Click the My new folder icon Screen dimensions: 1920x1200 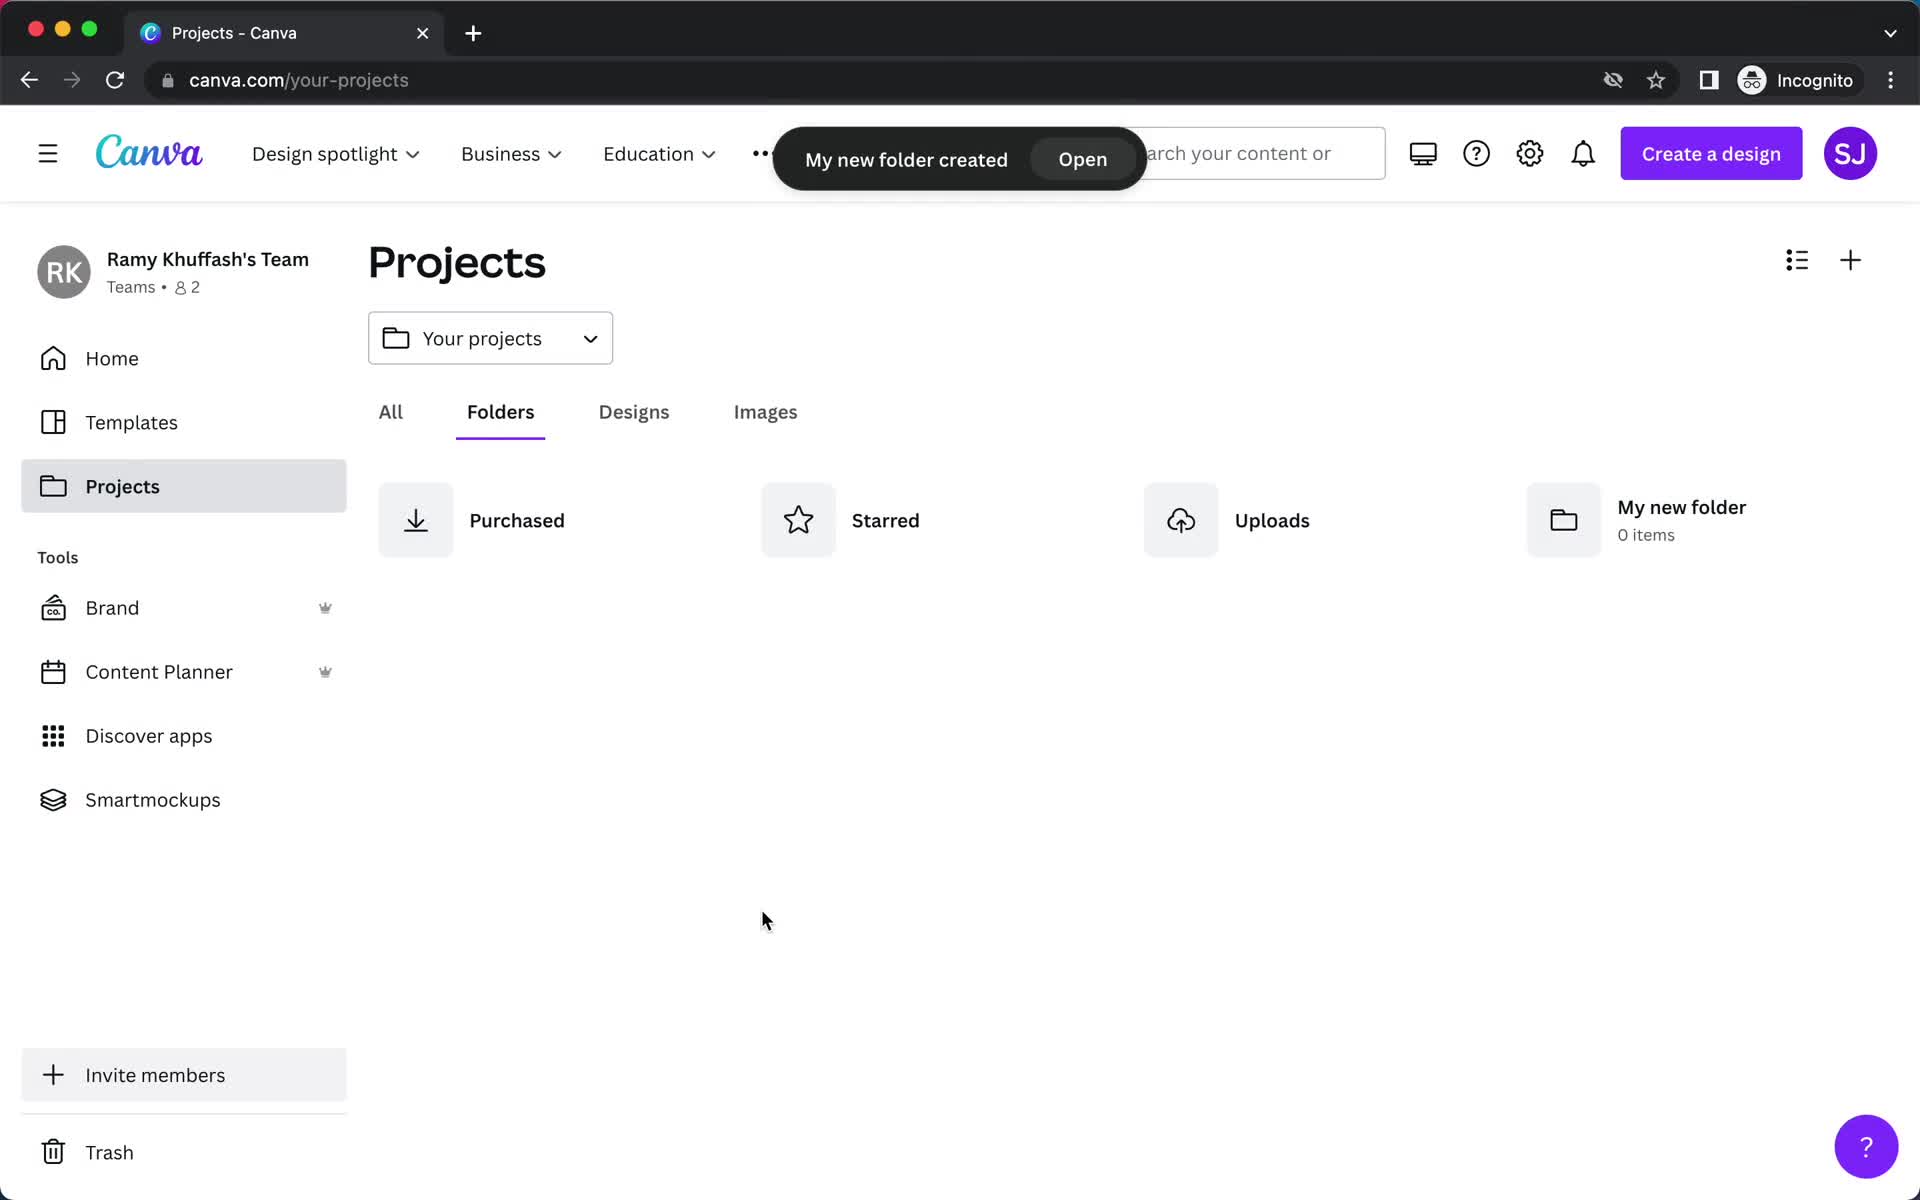coord(1563,520)
